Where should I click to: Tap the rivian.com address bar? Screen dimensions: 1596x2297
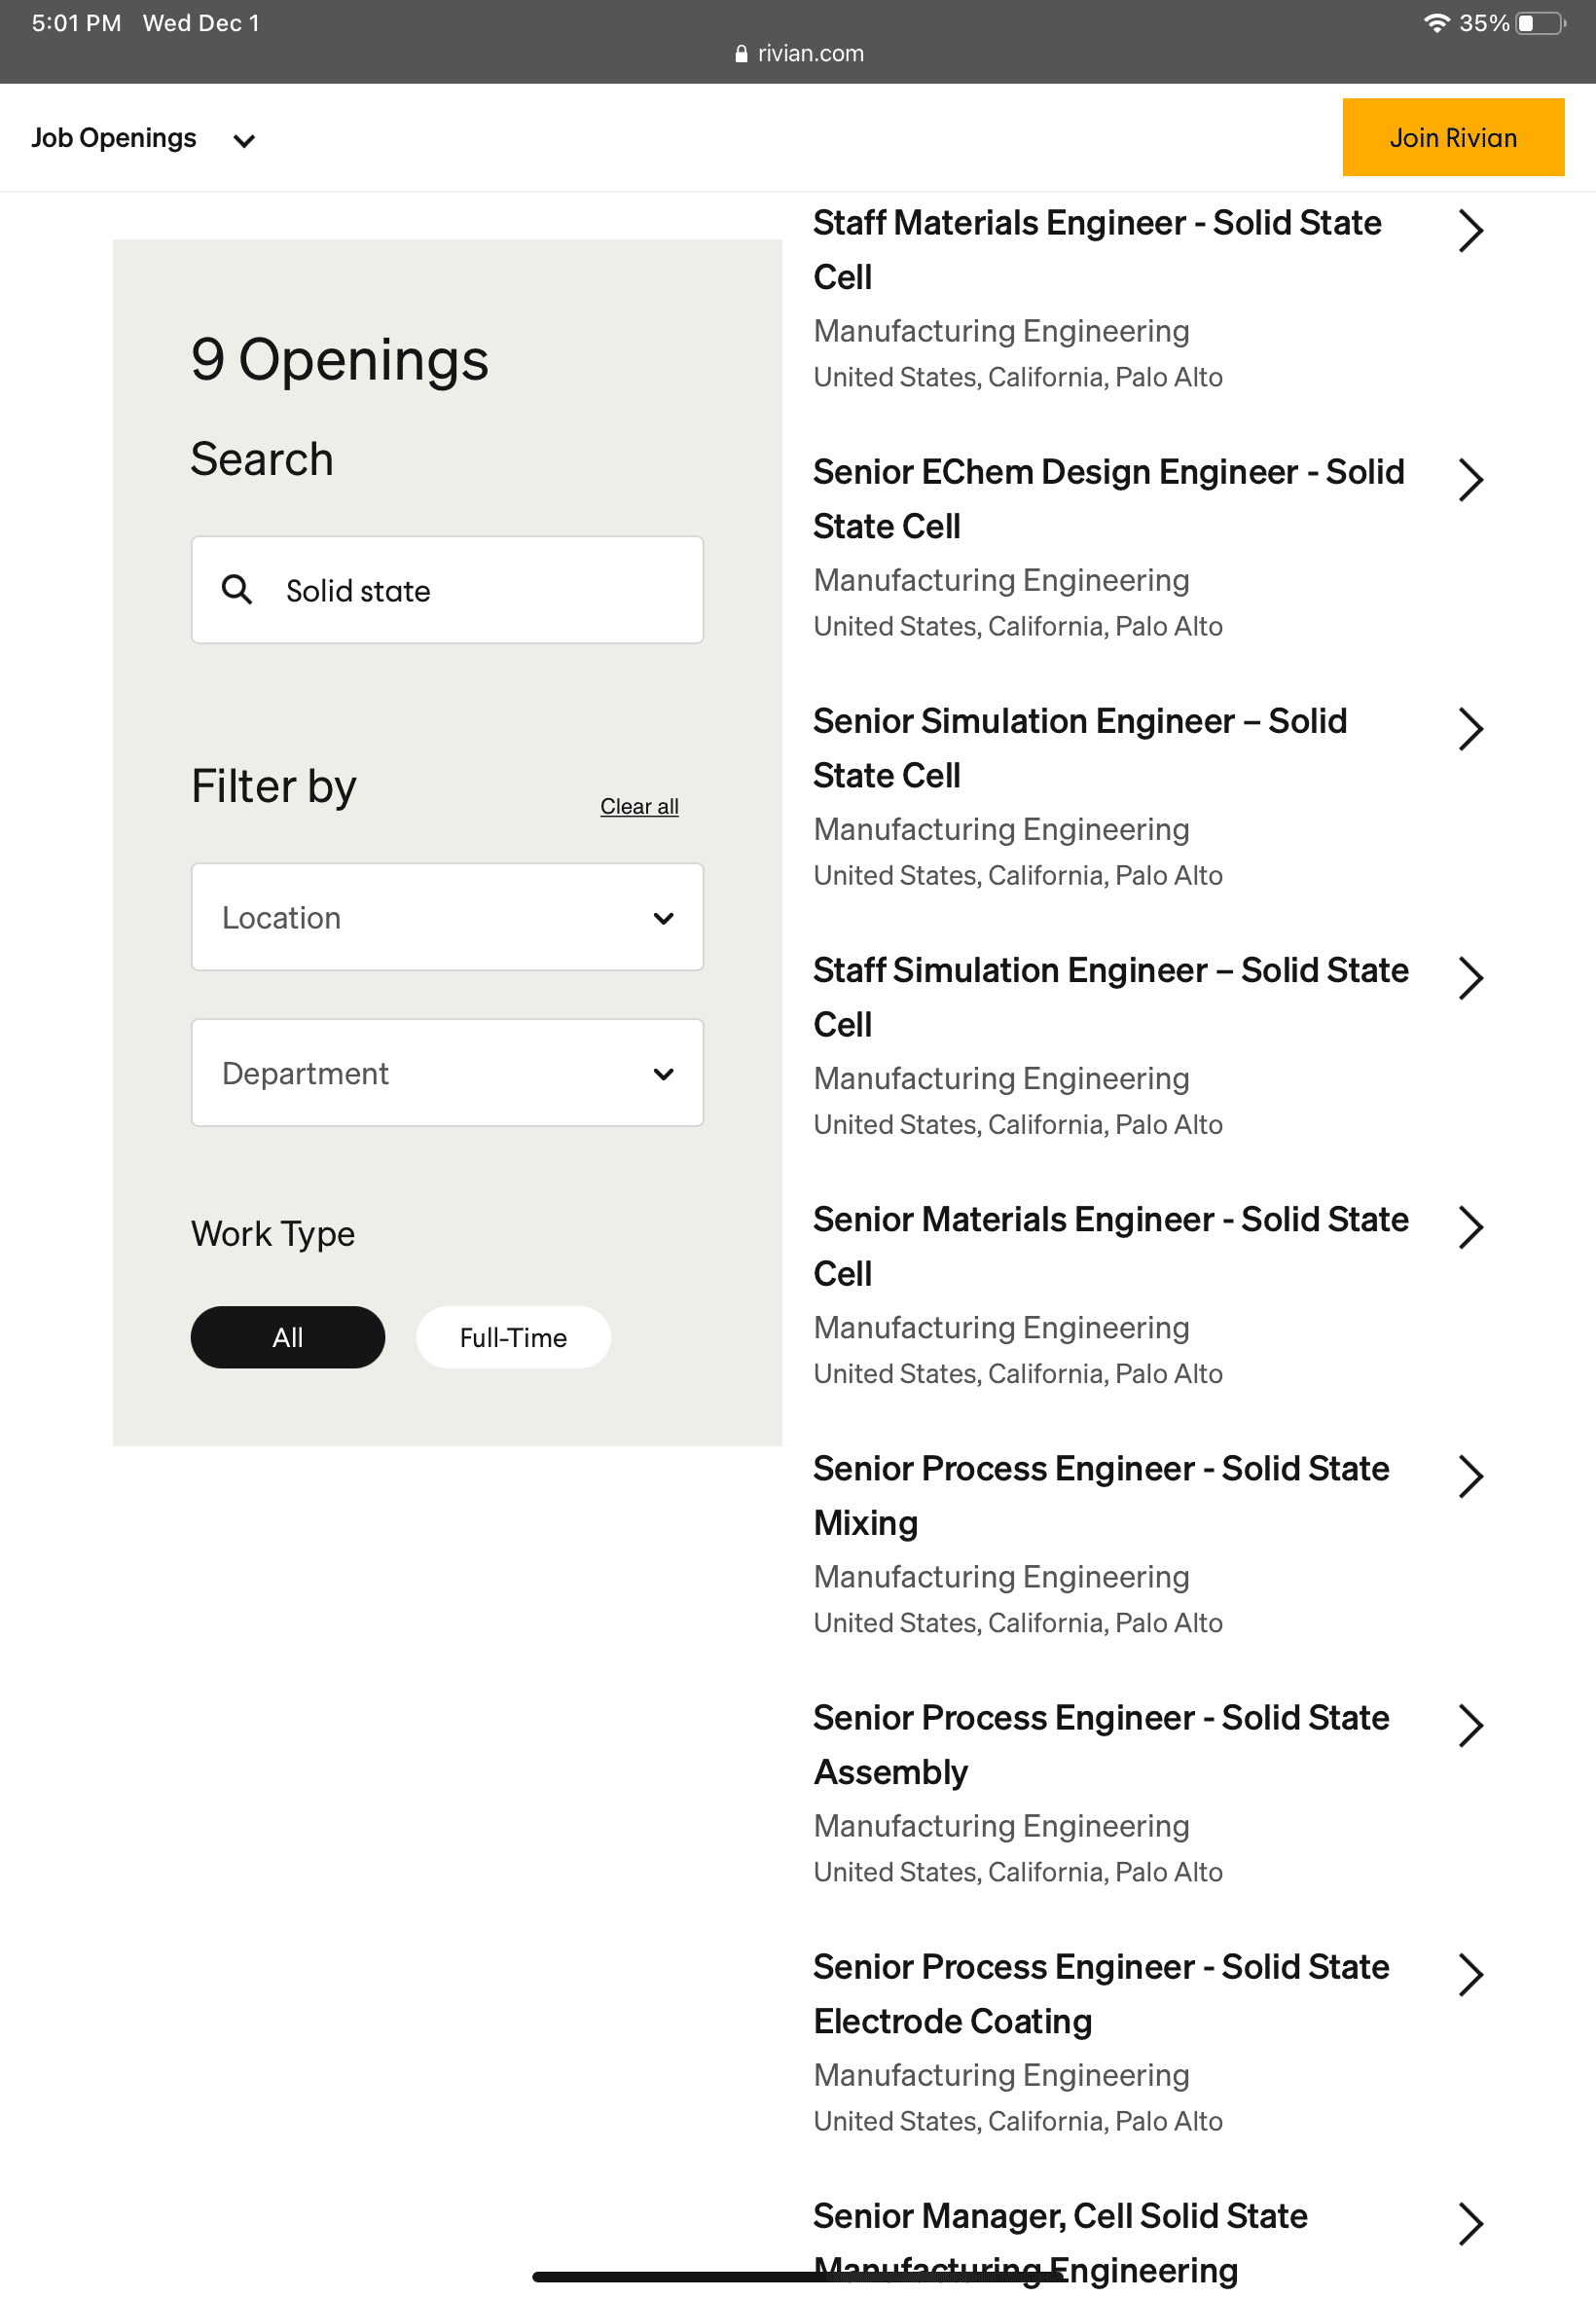point(798,54)
